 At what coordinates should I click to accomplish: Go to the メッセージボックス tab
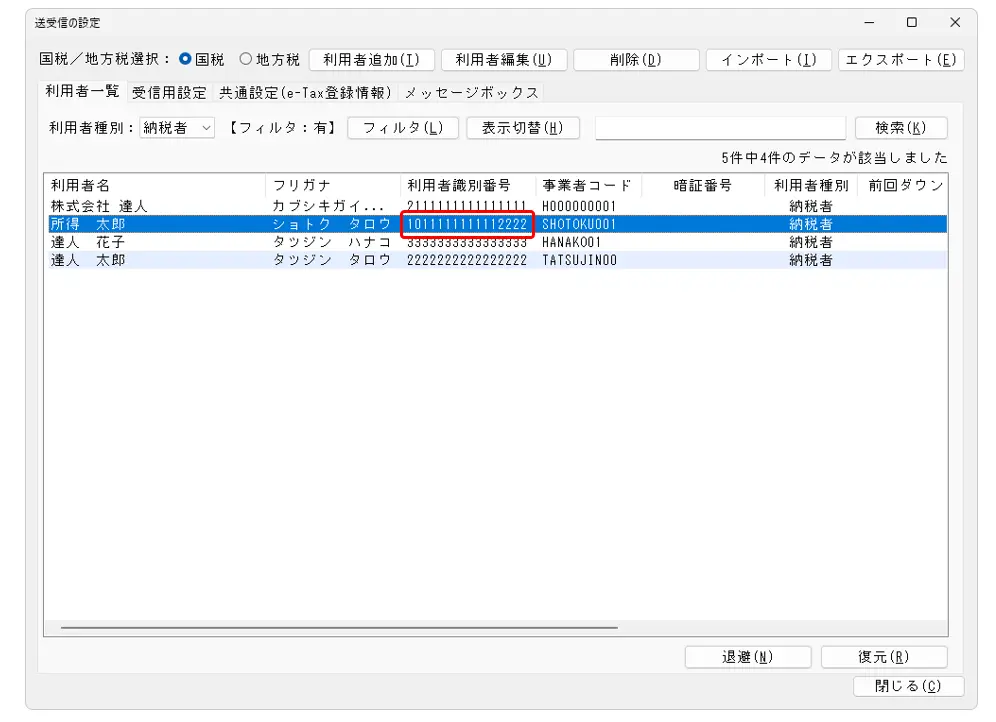[x=471, y=93]
